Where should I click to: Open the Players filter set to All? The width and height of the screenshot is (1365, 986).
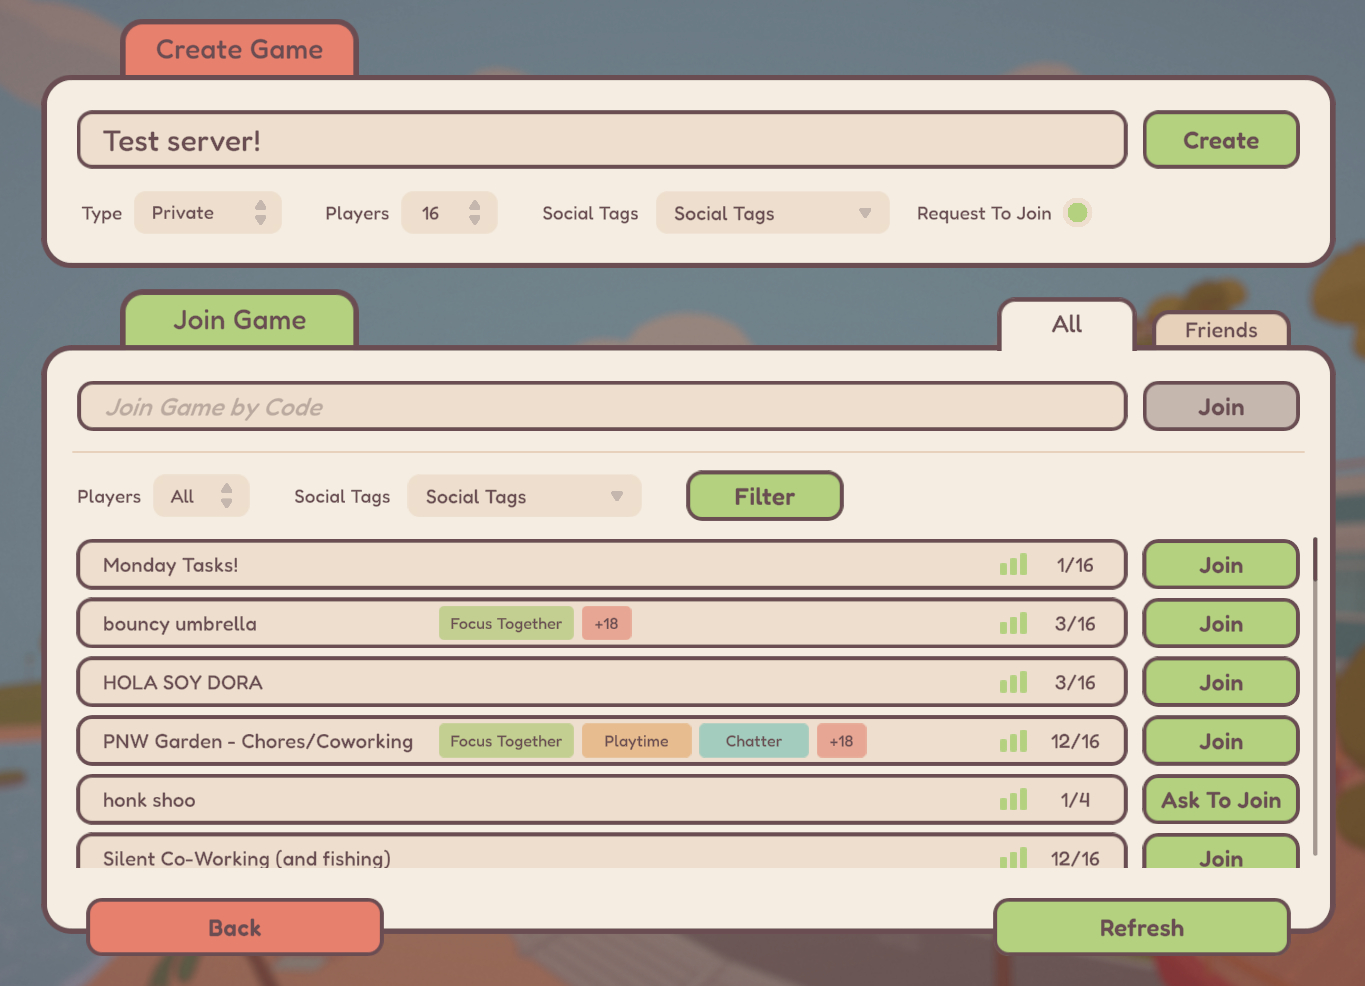point(201,497)
